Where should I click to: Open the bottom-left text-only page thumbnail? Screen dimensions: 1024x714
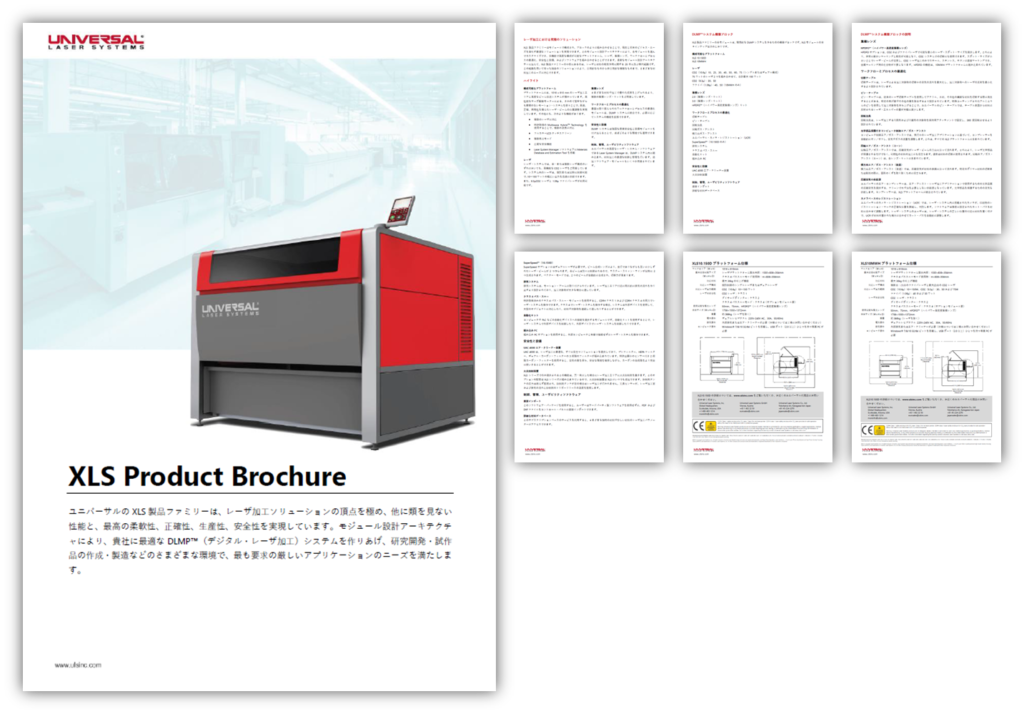click(x=589, y=357)
